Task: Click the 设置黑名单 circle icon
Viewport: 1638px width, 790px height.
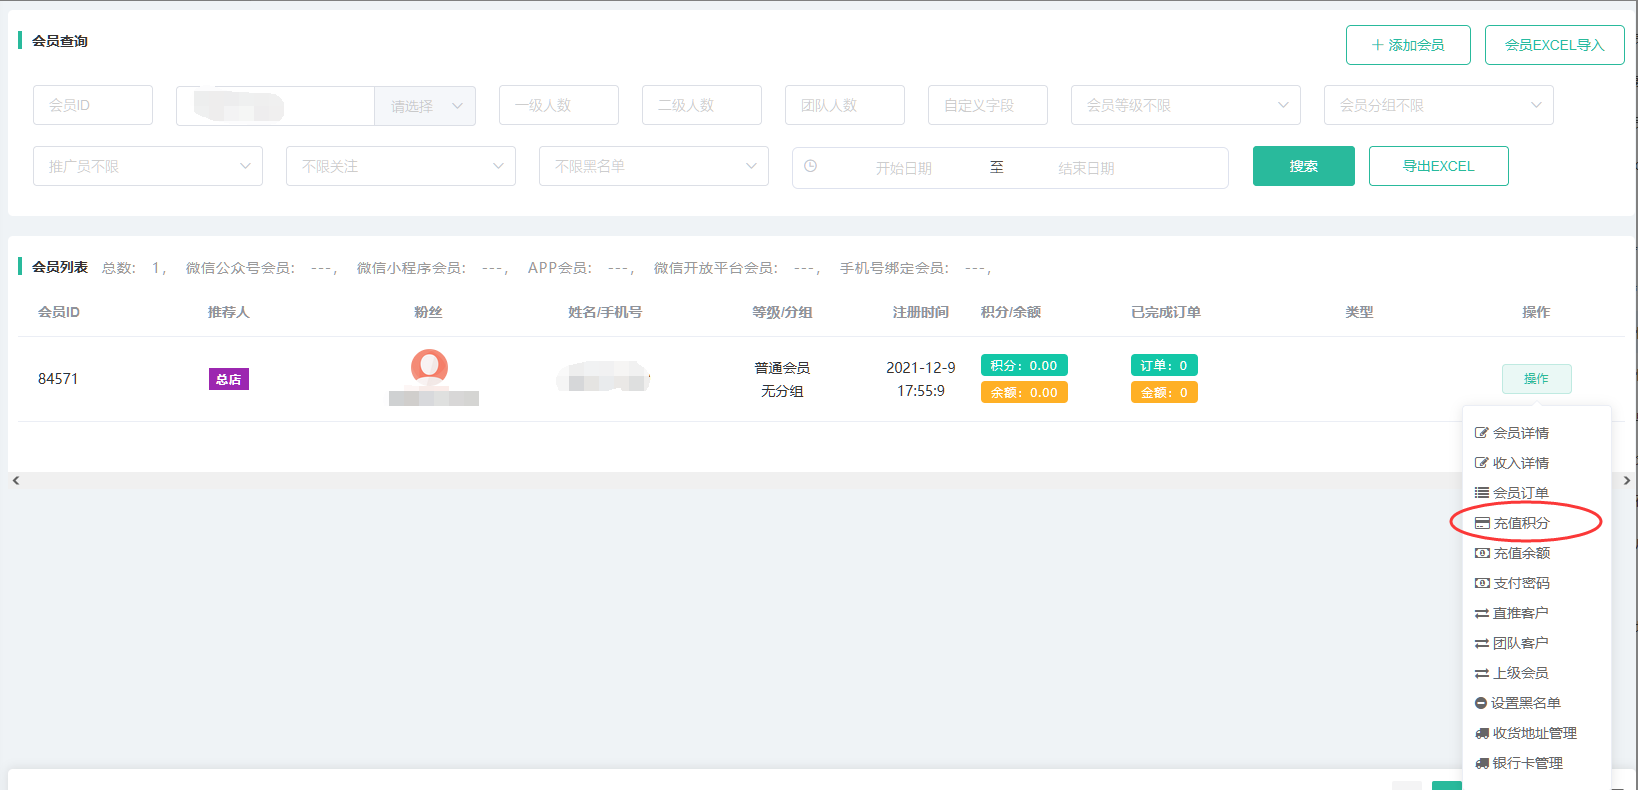Action: coord(1481,703)
